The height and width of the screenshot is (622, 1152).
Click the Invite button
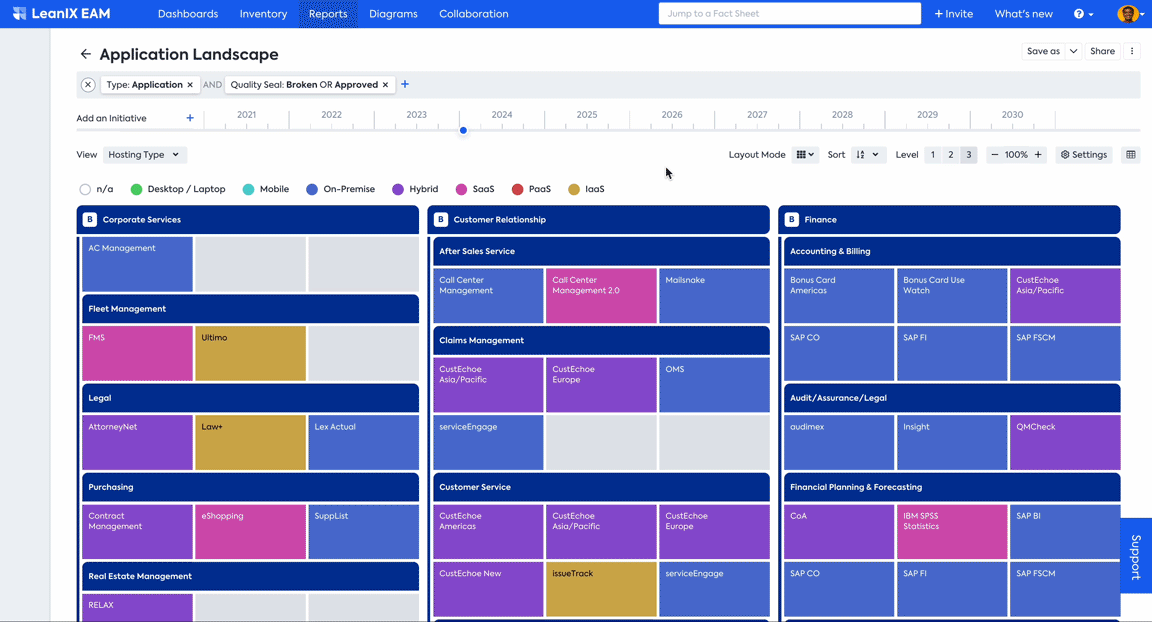coord(954,14)
